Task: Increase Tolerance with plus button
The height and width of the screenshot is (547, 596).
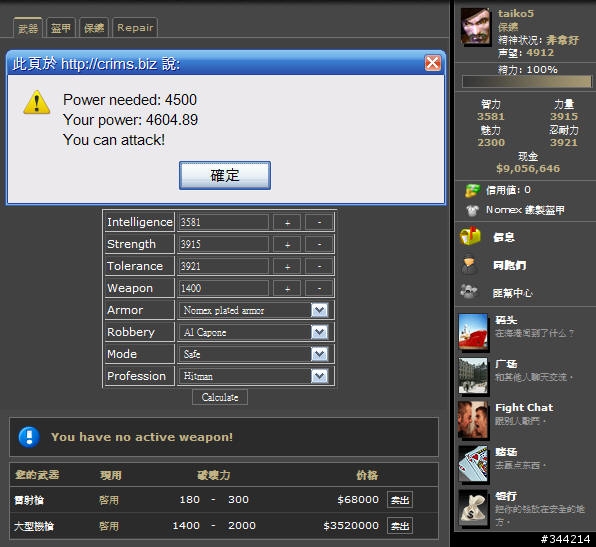Action: click(287, 266)
